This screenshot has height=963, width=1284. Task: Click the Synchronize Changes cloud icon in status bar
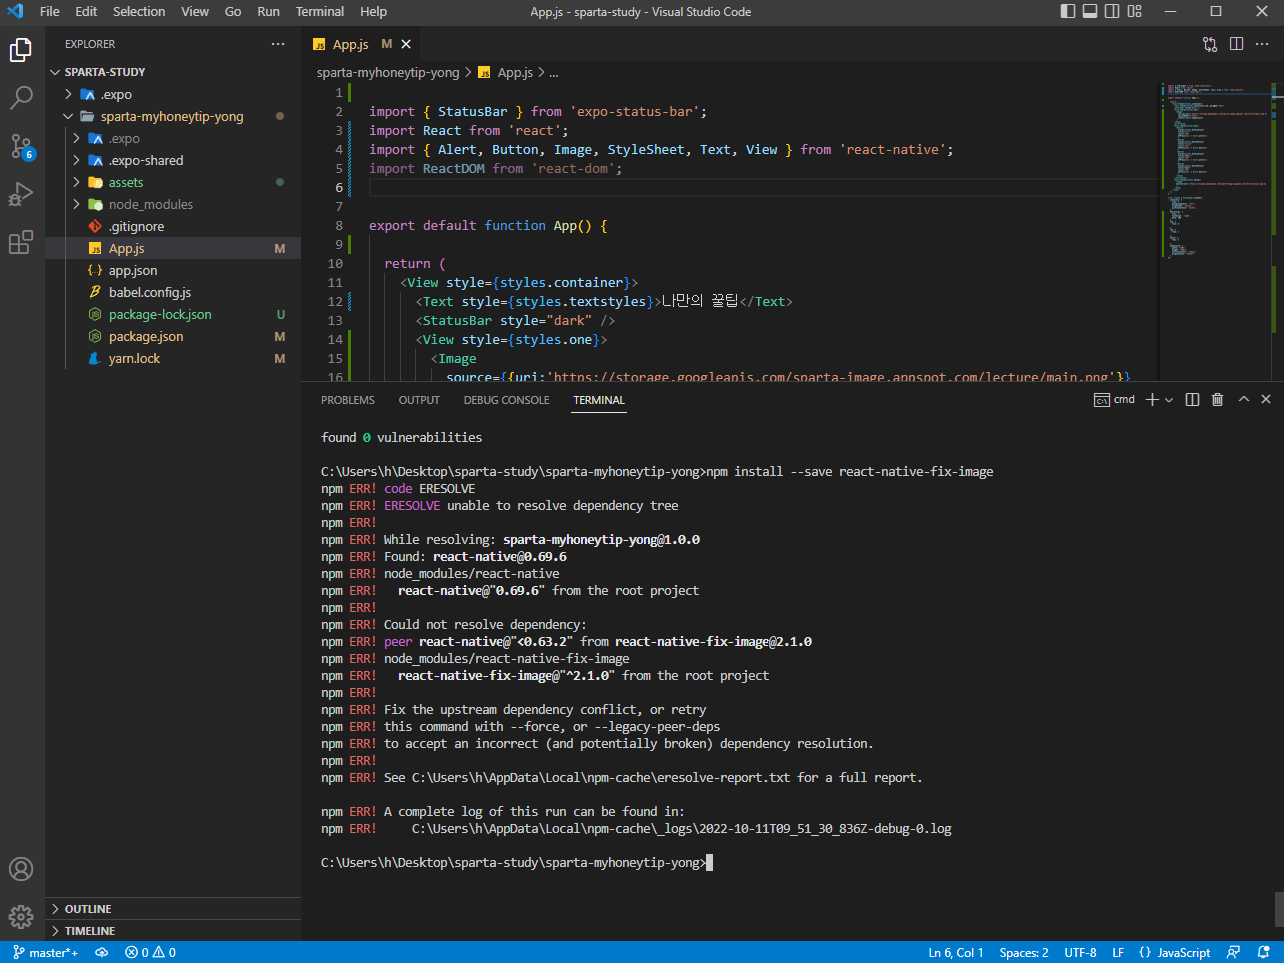pyautogui.click(x=101, y=953)
